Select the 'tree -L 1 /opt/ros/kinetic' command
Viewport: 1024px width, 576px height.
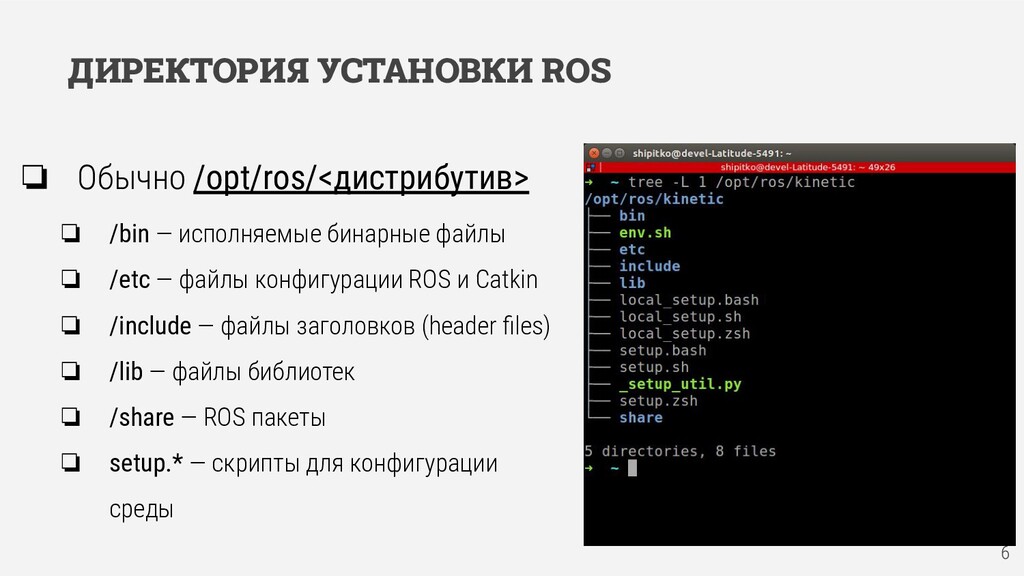[x=741, y=182]
